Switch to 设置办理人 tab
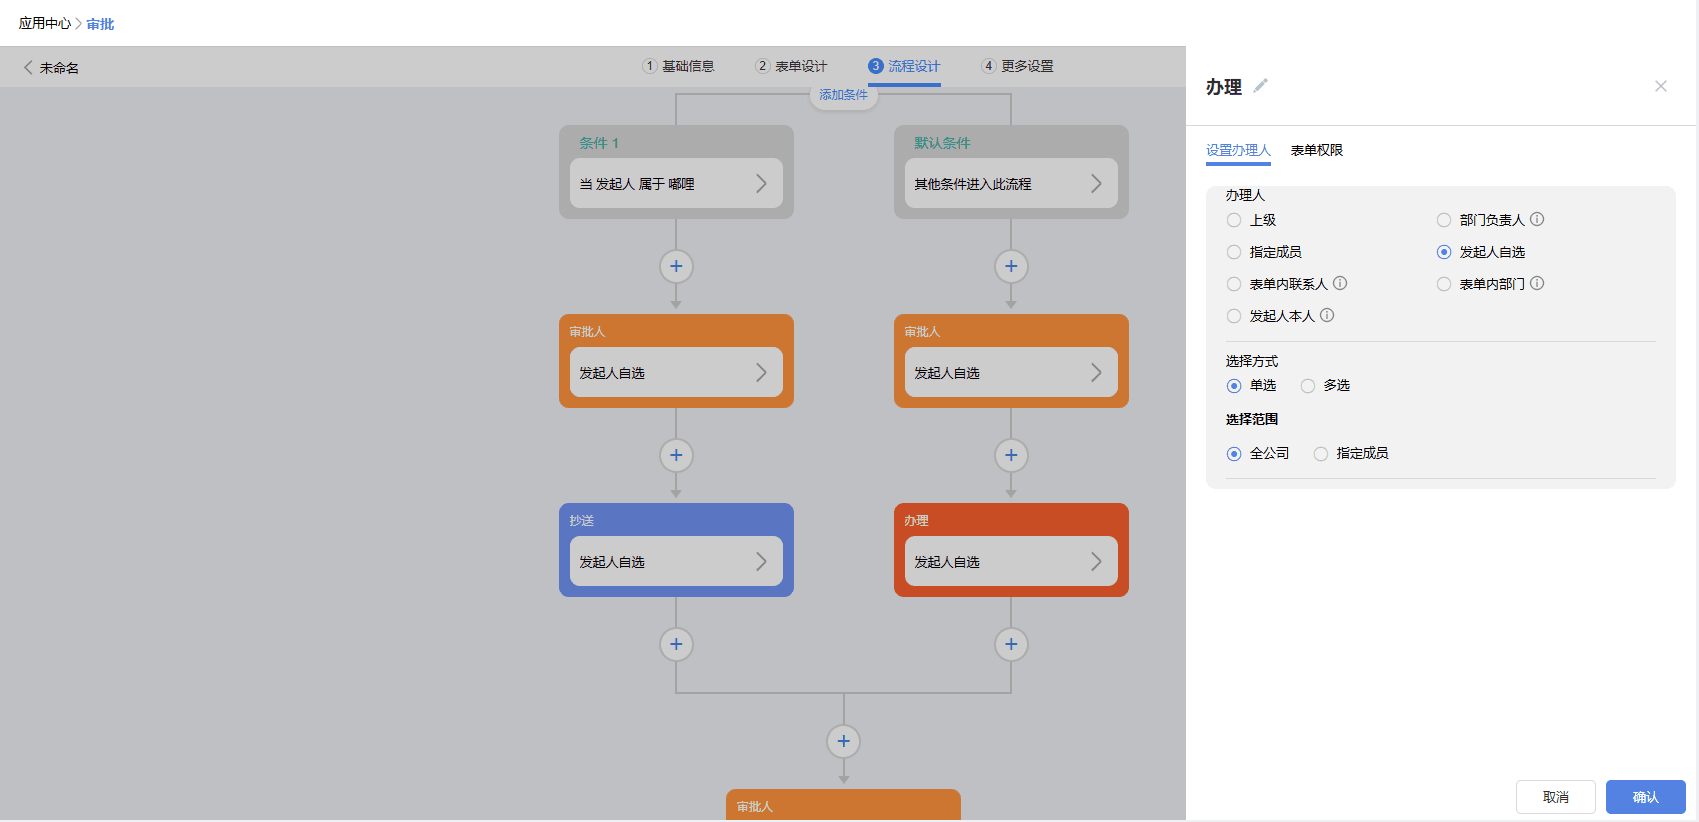Viewport: 1699px width, 822px height. (x=1238, y=150)
